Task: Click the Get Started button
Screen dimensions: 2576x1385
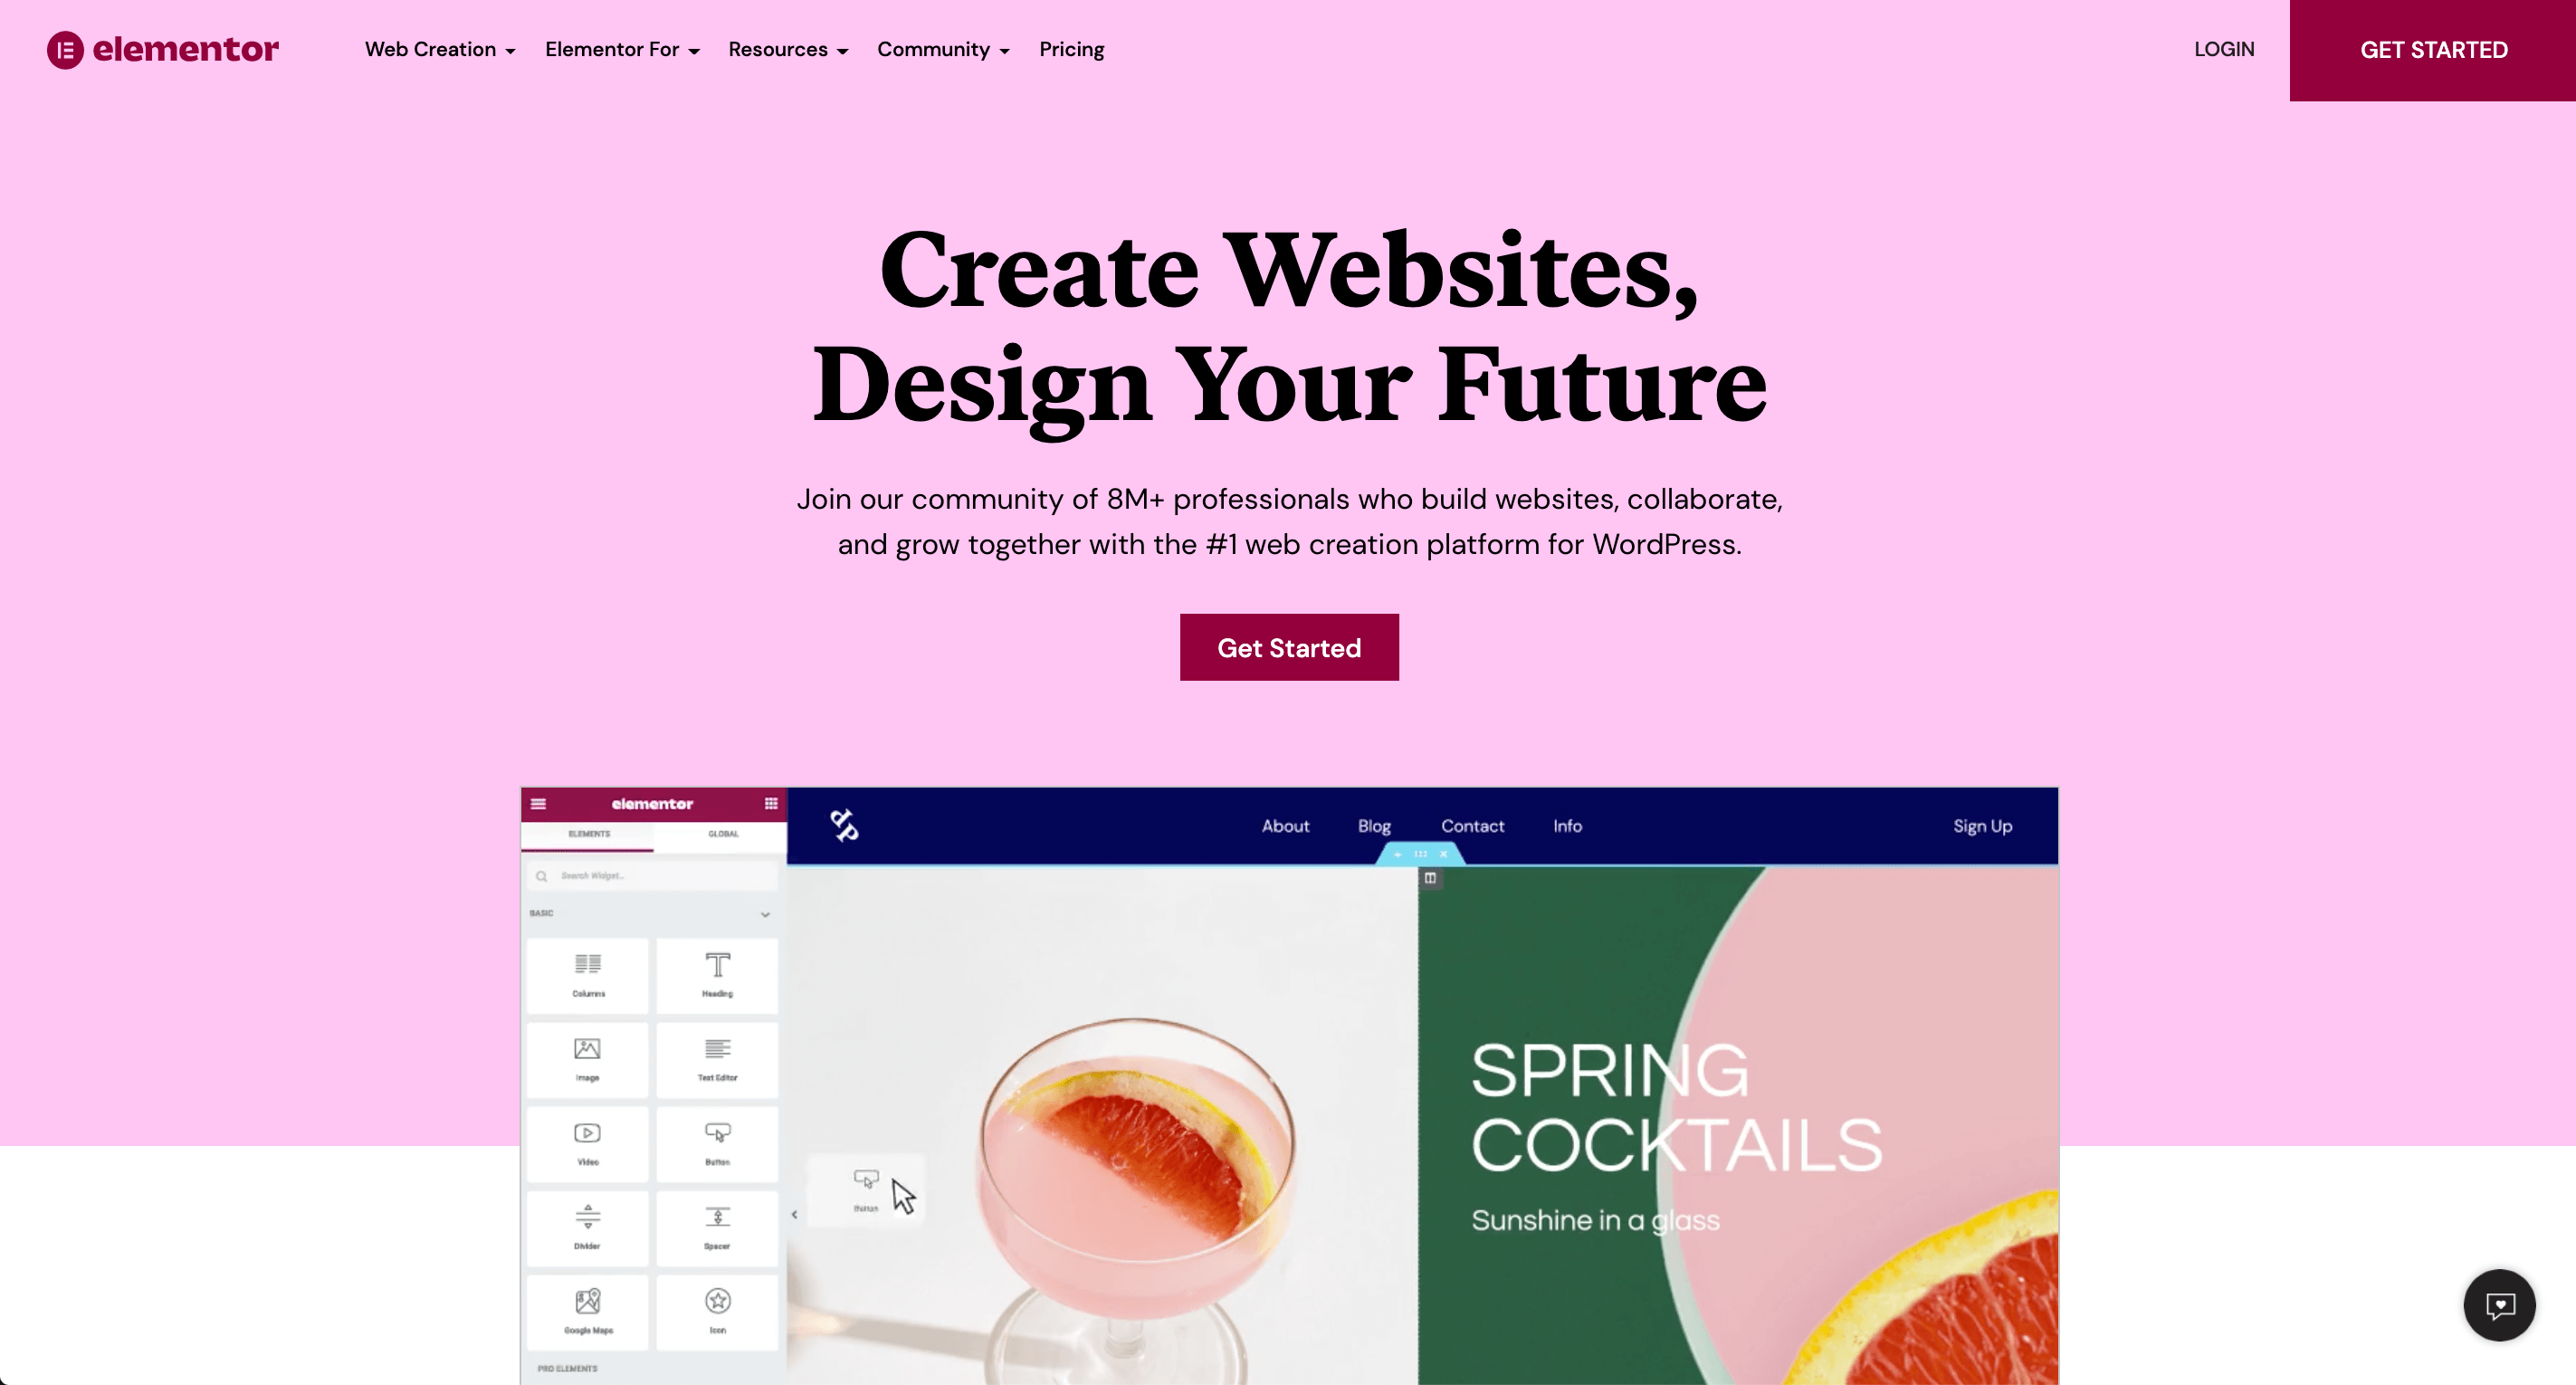Action: click(x=1289, y=648)
